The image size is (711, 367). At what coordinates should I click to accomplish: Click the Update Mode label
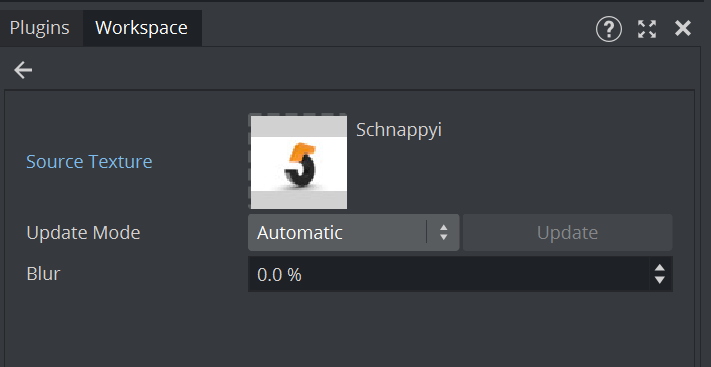(x=83, y=233)
